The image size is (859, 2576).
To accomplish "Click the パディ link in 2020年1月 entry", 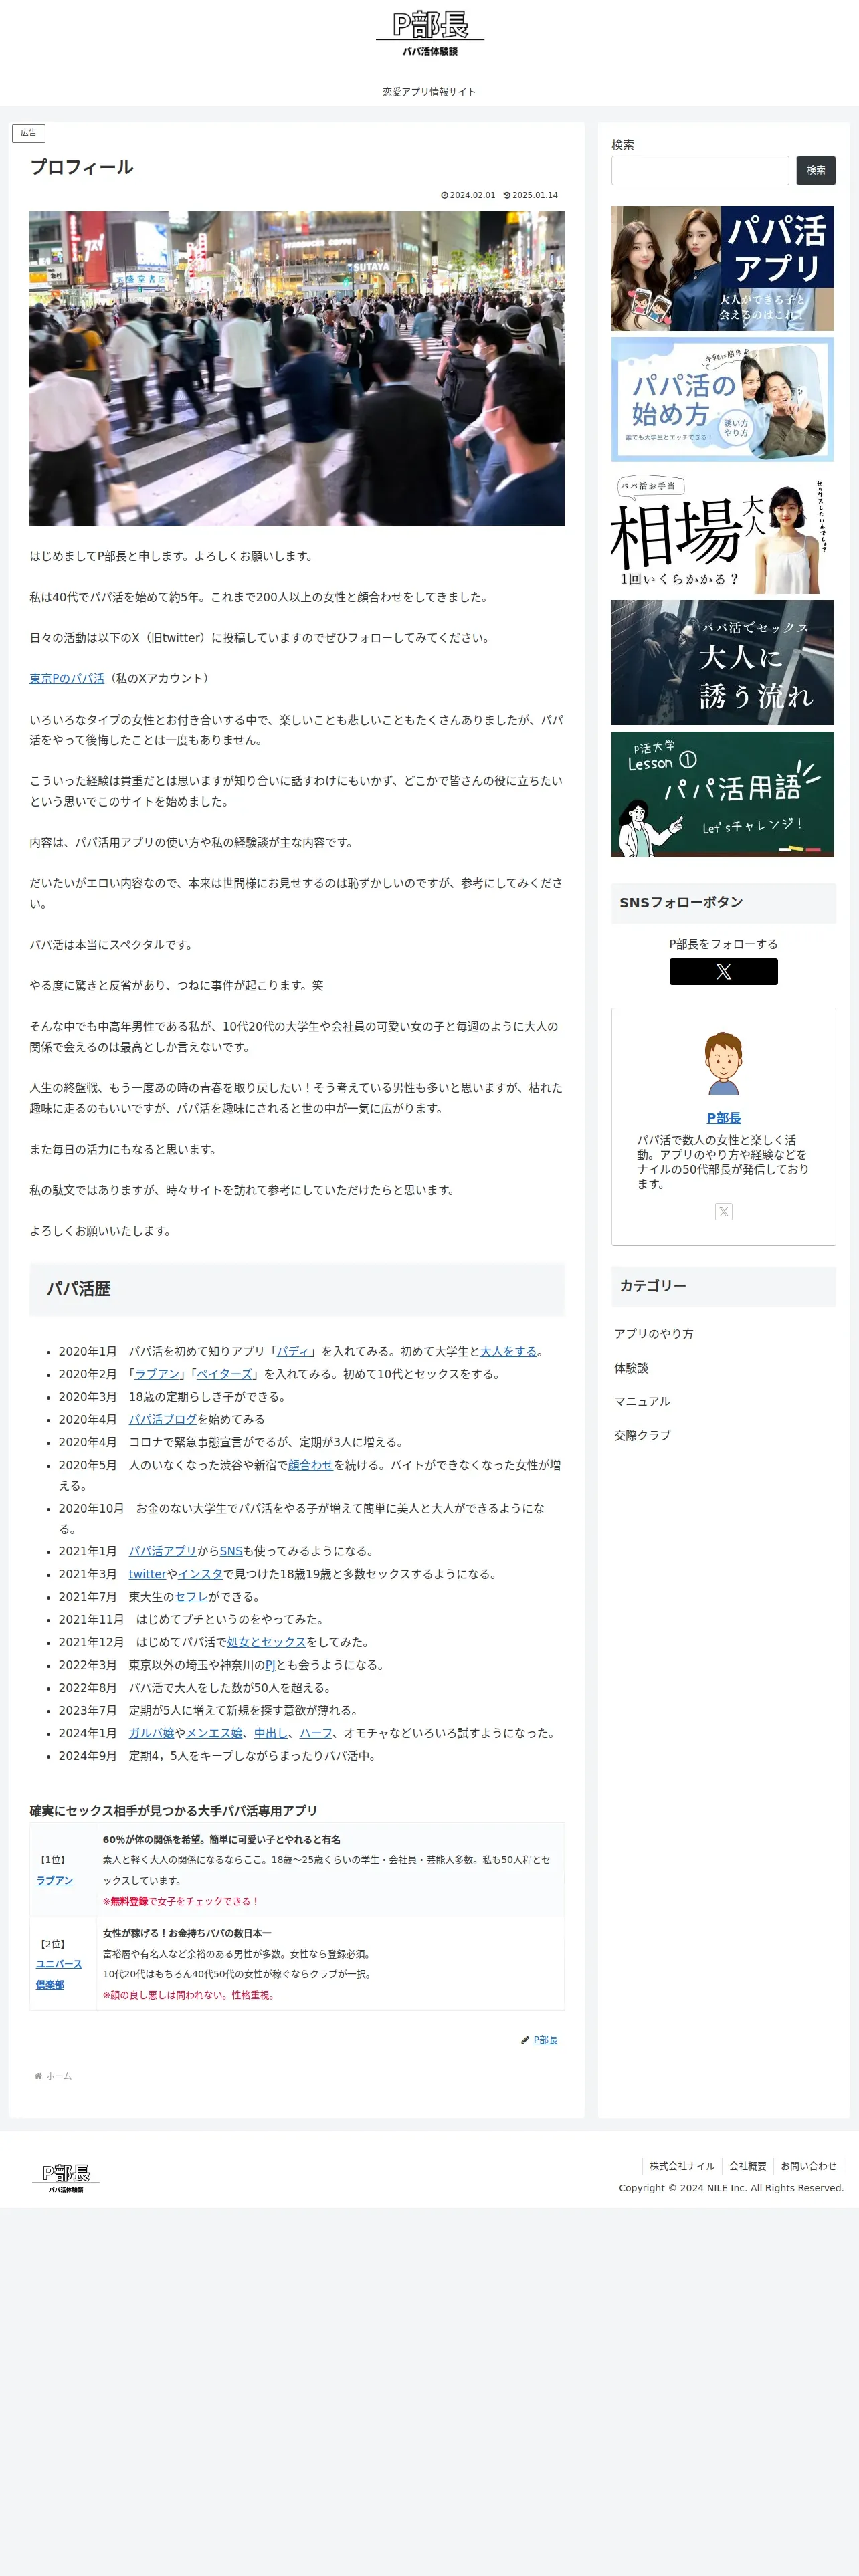I will 293,1351.
